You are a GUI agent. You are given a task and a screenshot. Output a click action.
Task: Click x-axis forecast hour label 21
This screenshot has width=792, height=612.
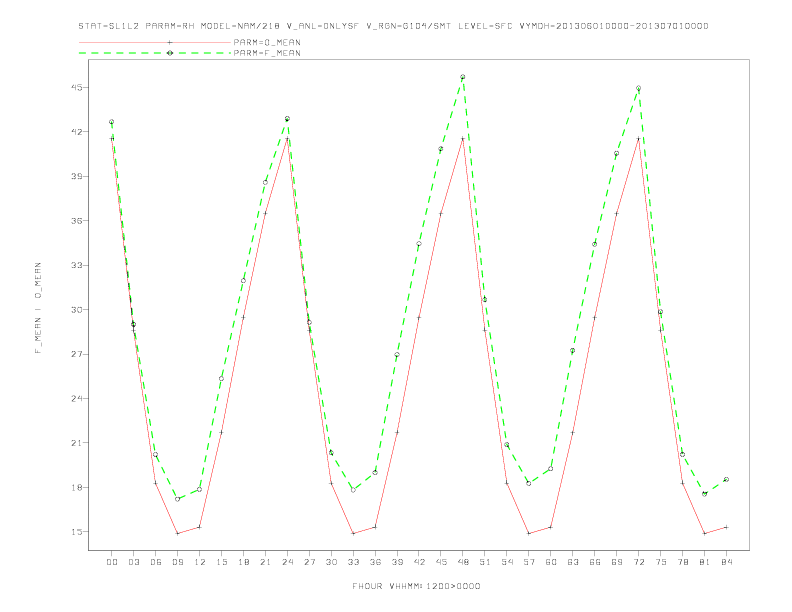point(265,562)
